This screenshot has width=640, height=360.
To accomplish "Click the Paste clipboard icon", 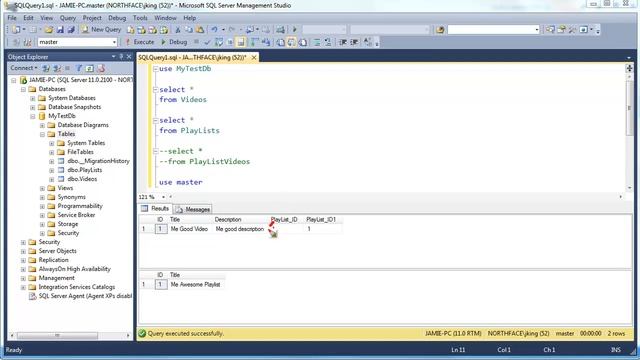I will pyautogui.click(x=200, y=30).
